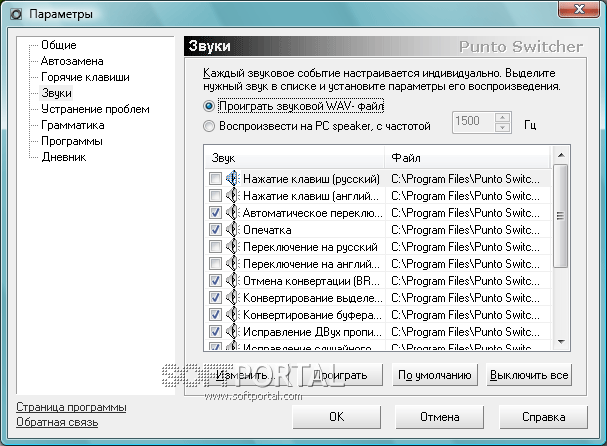Click the sound list scrollbar down arrow

[561, 341]
